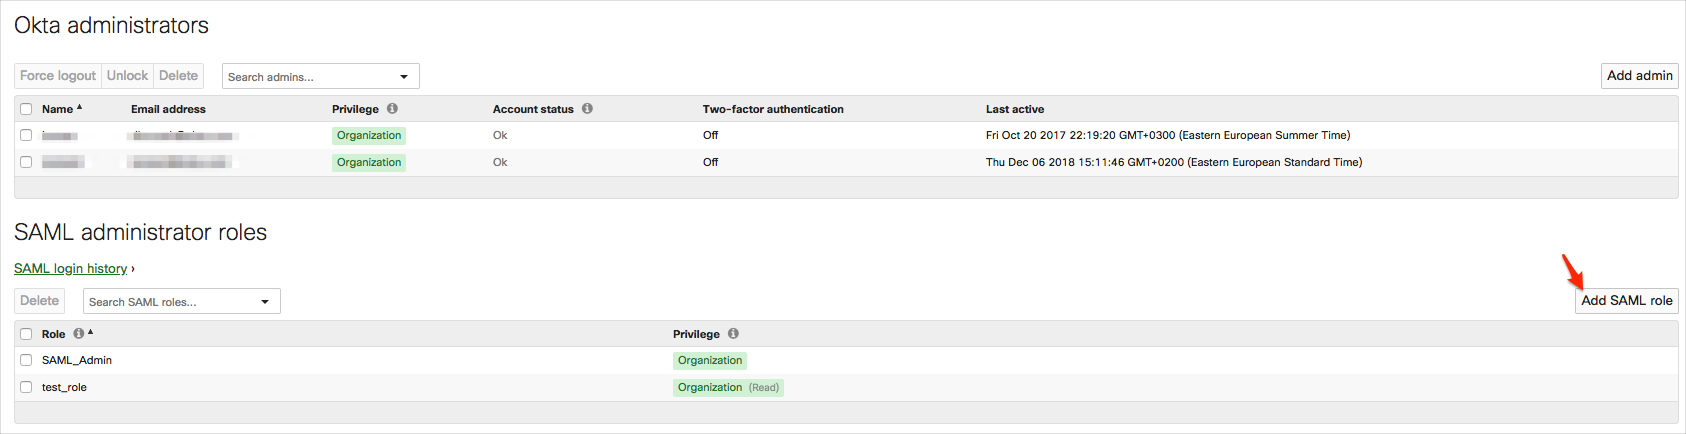Open the Search SAML roles dropdown arrow

(265, 302)
